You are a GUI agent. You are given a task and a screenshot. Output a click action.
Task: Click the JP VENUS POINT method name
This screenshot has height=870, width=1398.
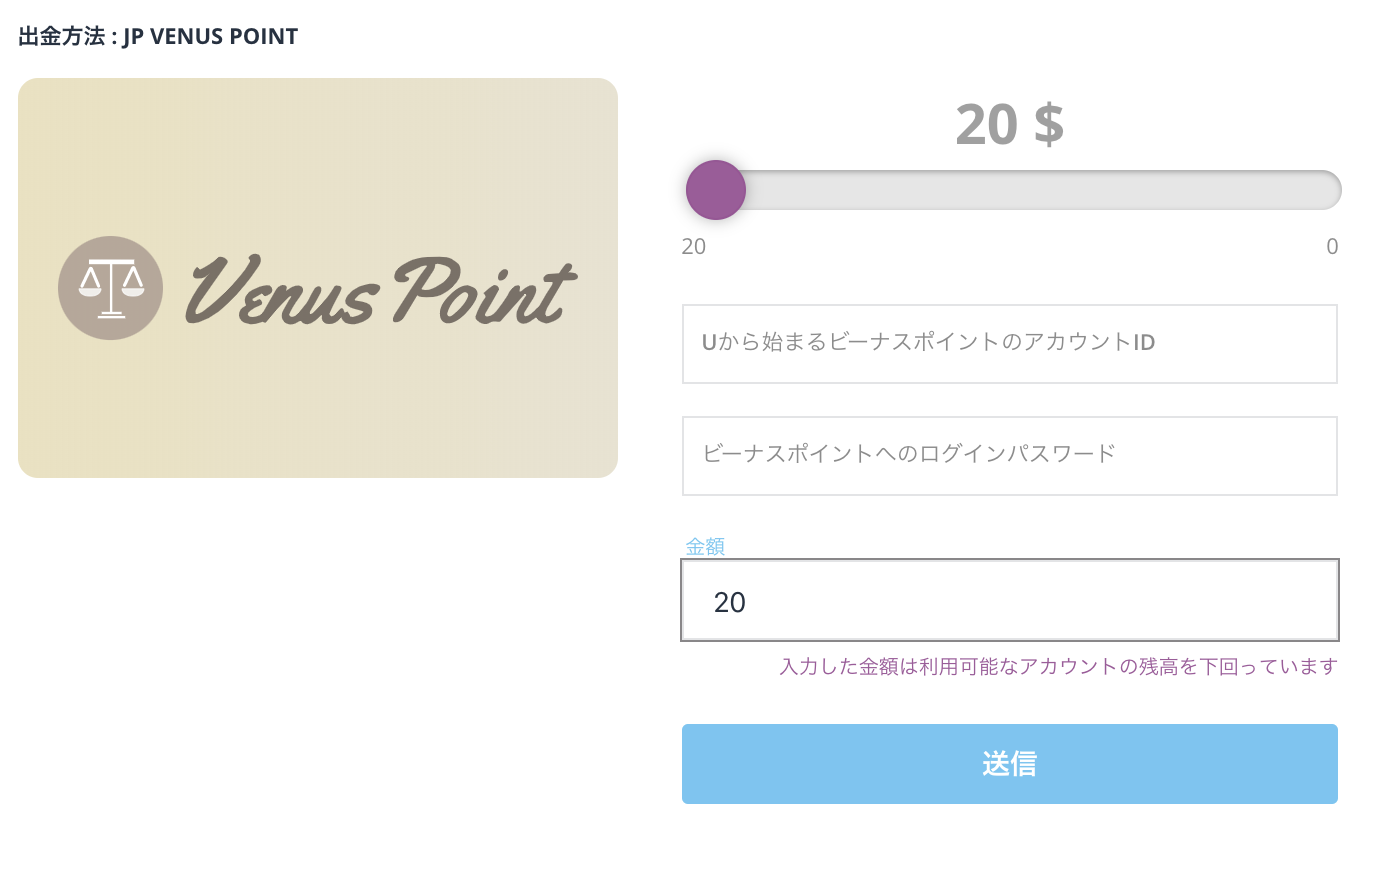(211, 37)
